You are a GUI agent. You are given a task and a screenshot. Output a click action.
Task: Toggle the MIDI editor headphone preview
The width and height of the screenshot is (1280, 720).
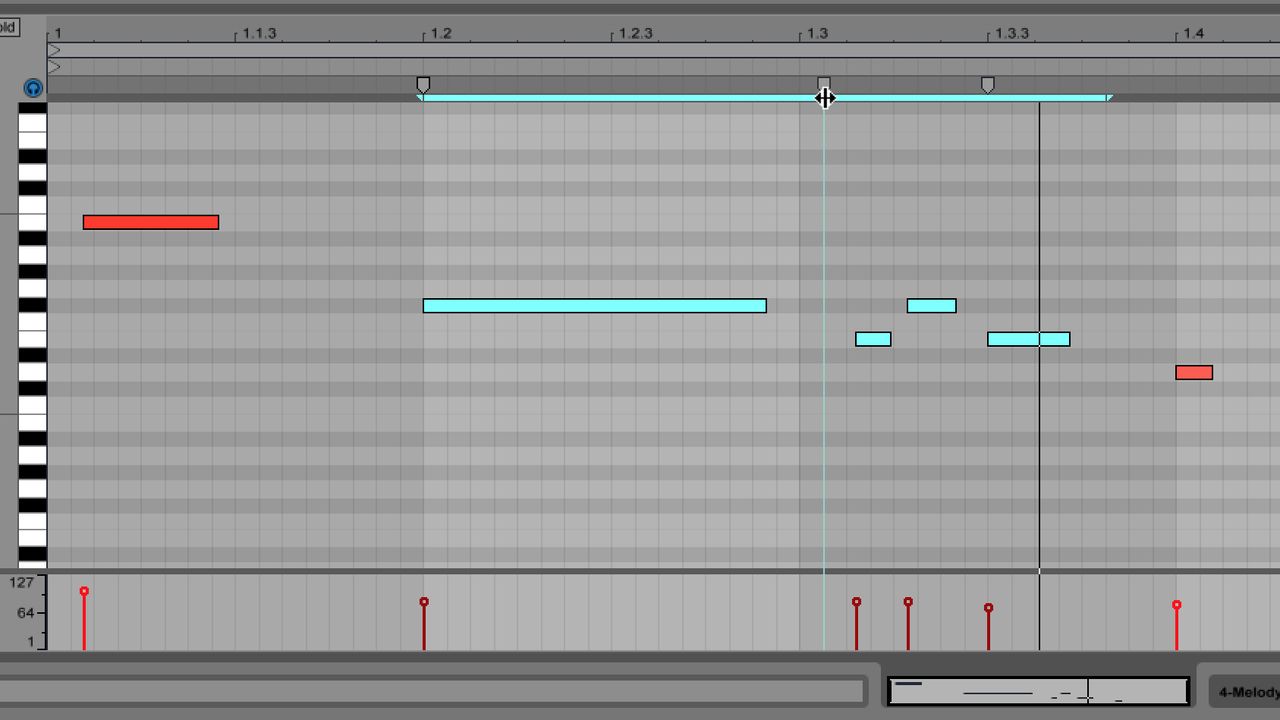(x=33, y=88)
